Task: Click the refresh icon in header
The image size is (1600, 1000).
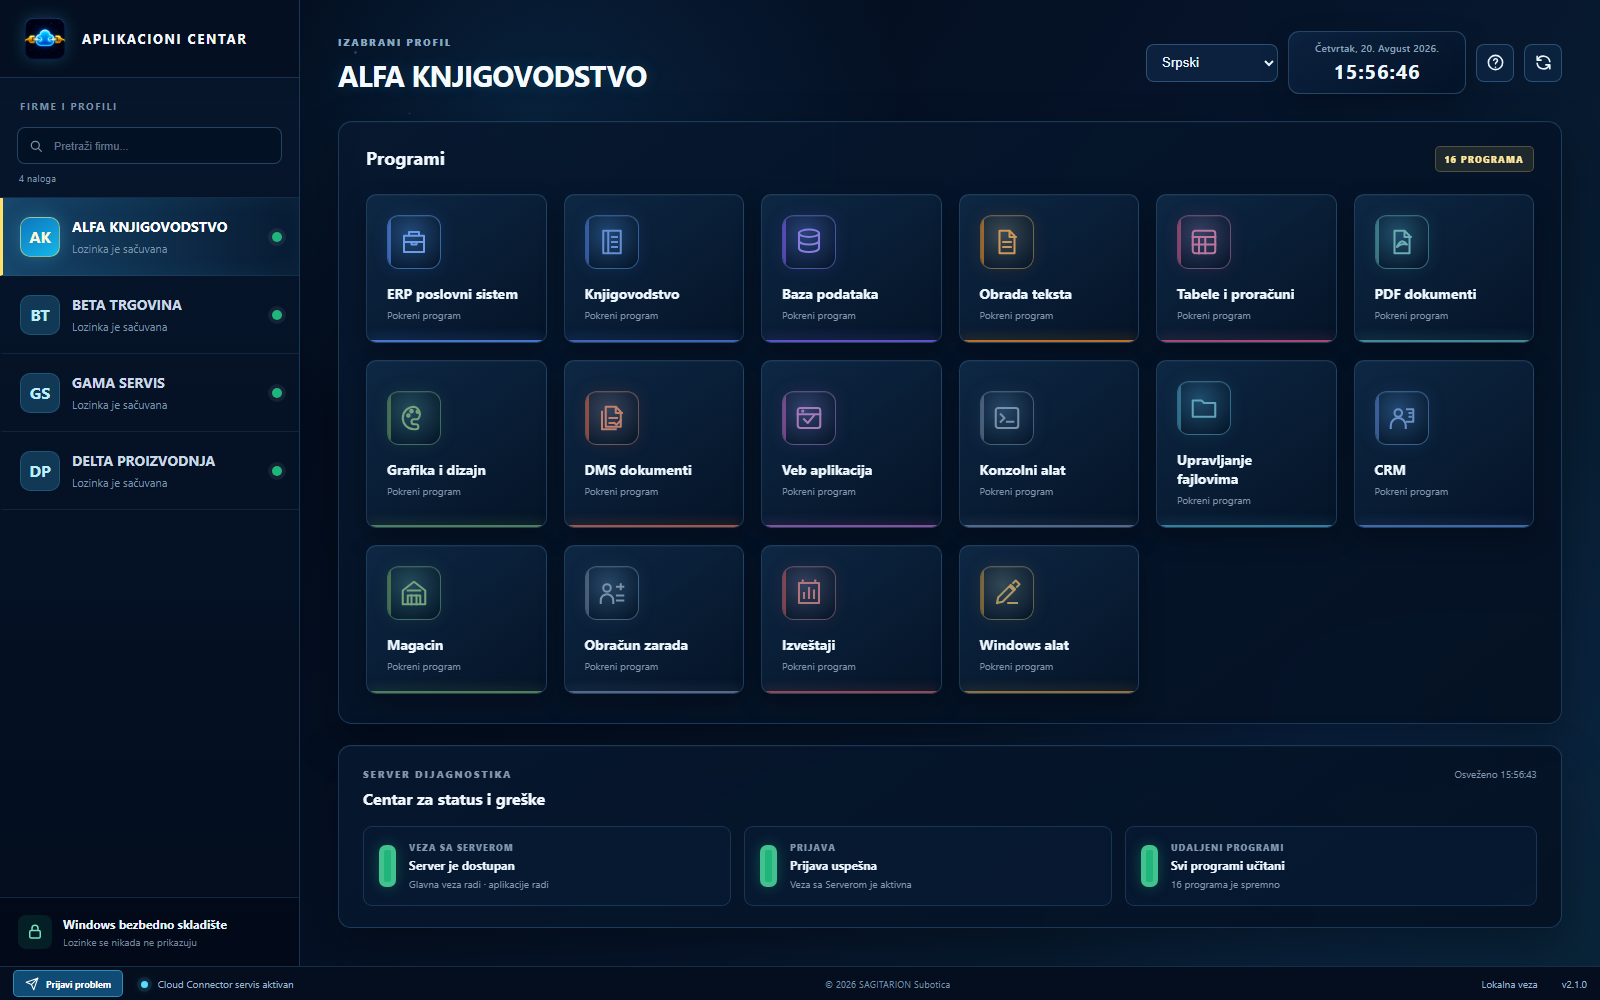Action: point(1543,63)
